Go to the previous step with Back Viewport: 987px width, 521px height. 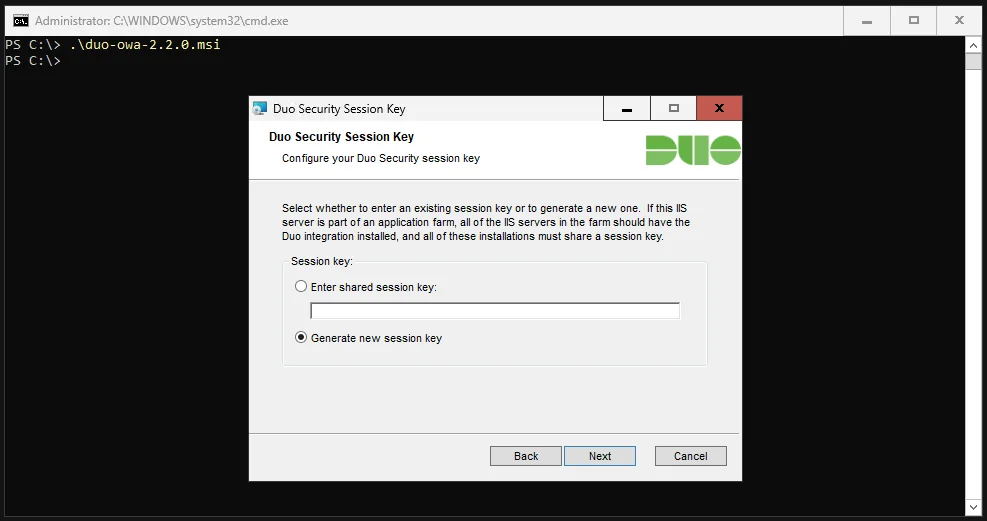[x=526, y=456]
